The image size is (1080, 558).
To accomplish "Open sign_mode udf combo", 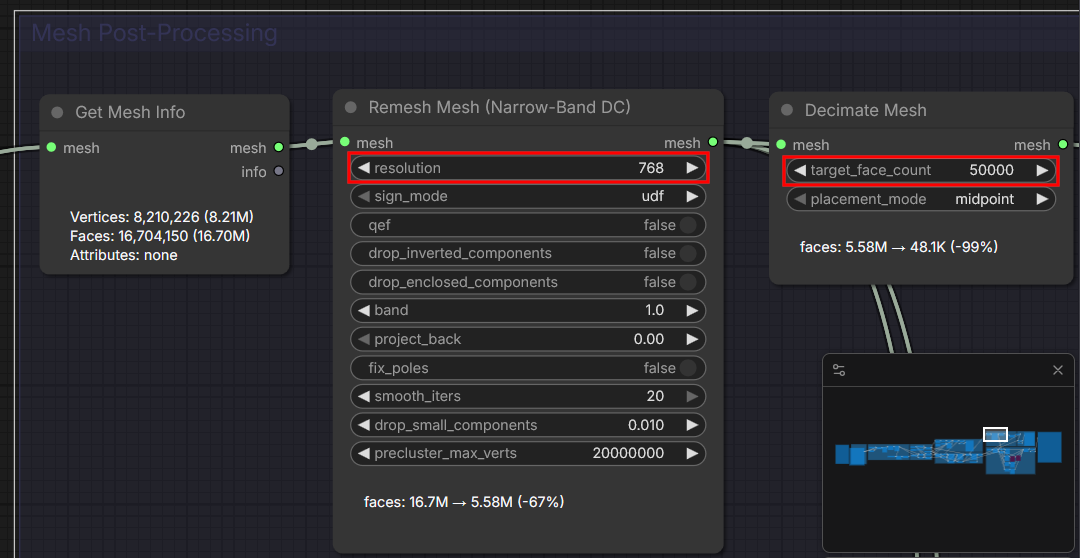I will (528, 196).
